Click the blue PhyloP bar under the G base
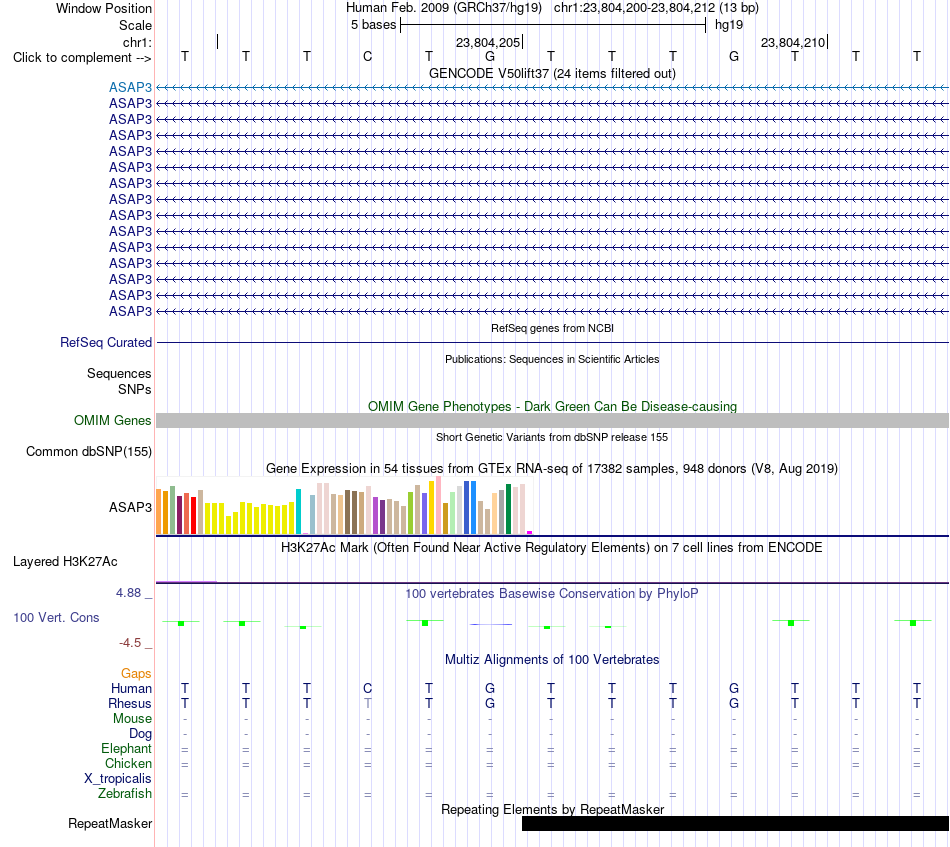Viewport: 950px width, 847px height. [x=491, y=624]
